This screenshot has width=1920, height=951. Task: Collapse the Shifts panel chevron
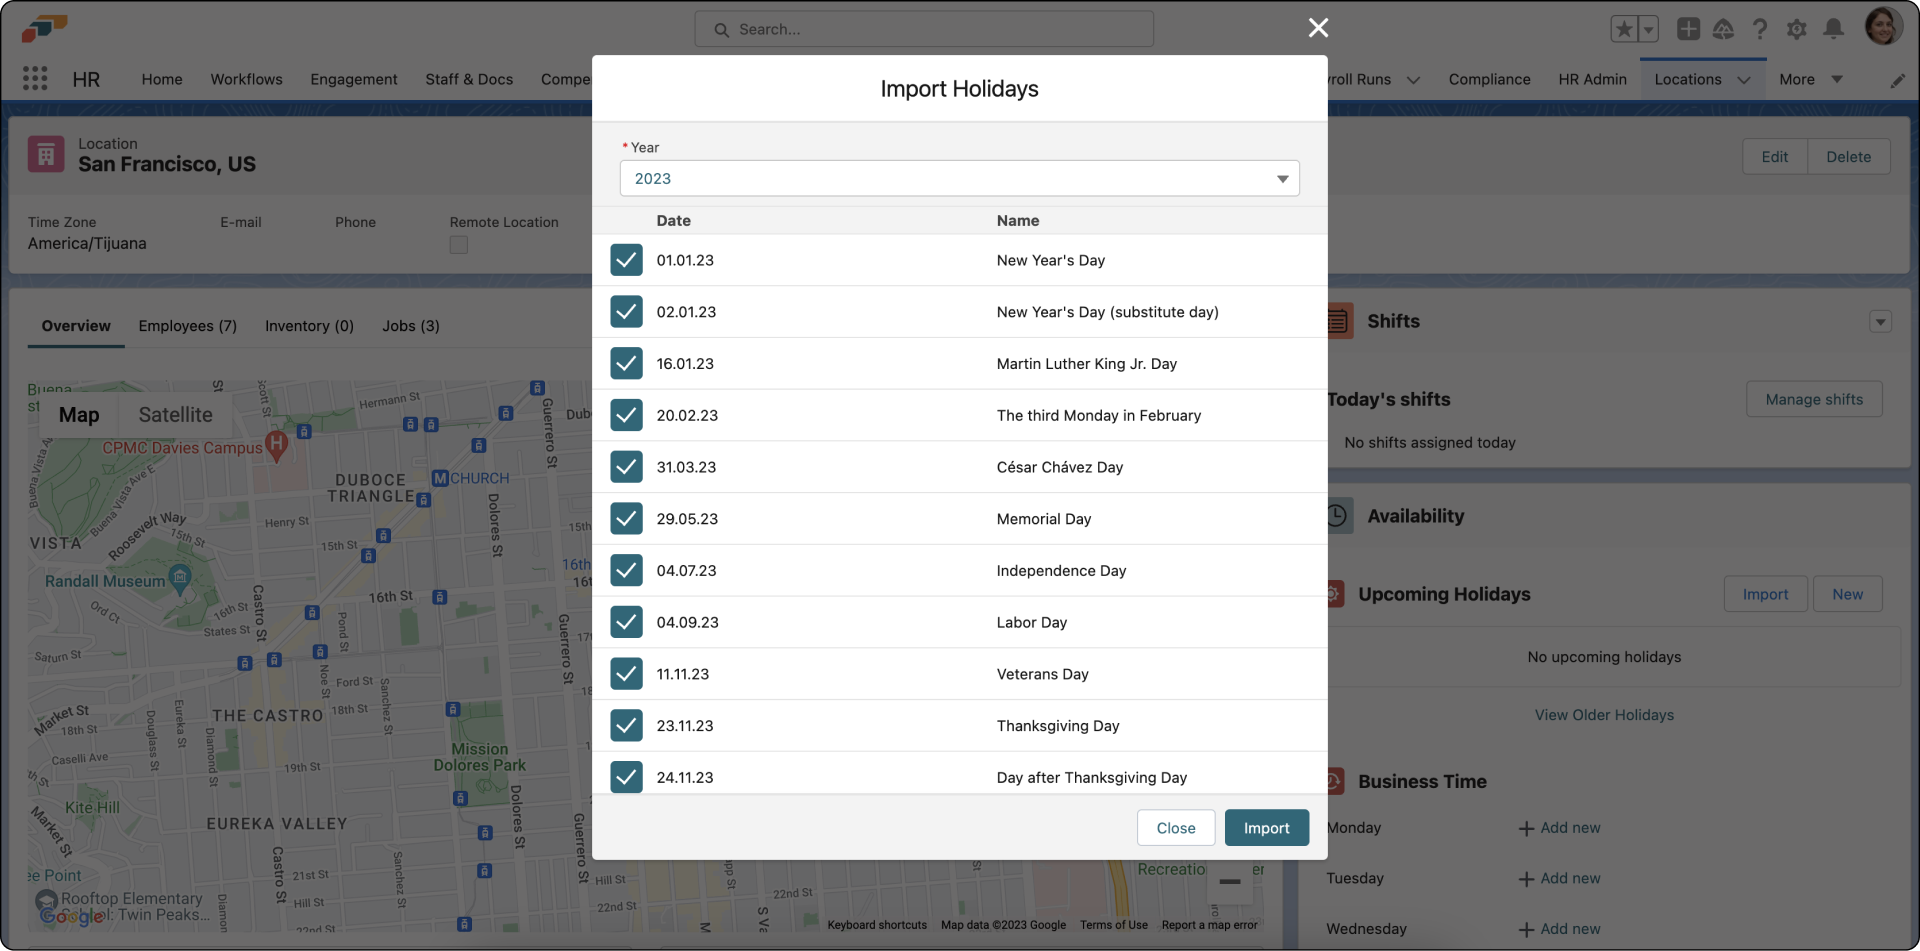(x=1881, y=321)
